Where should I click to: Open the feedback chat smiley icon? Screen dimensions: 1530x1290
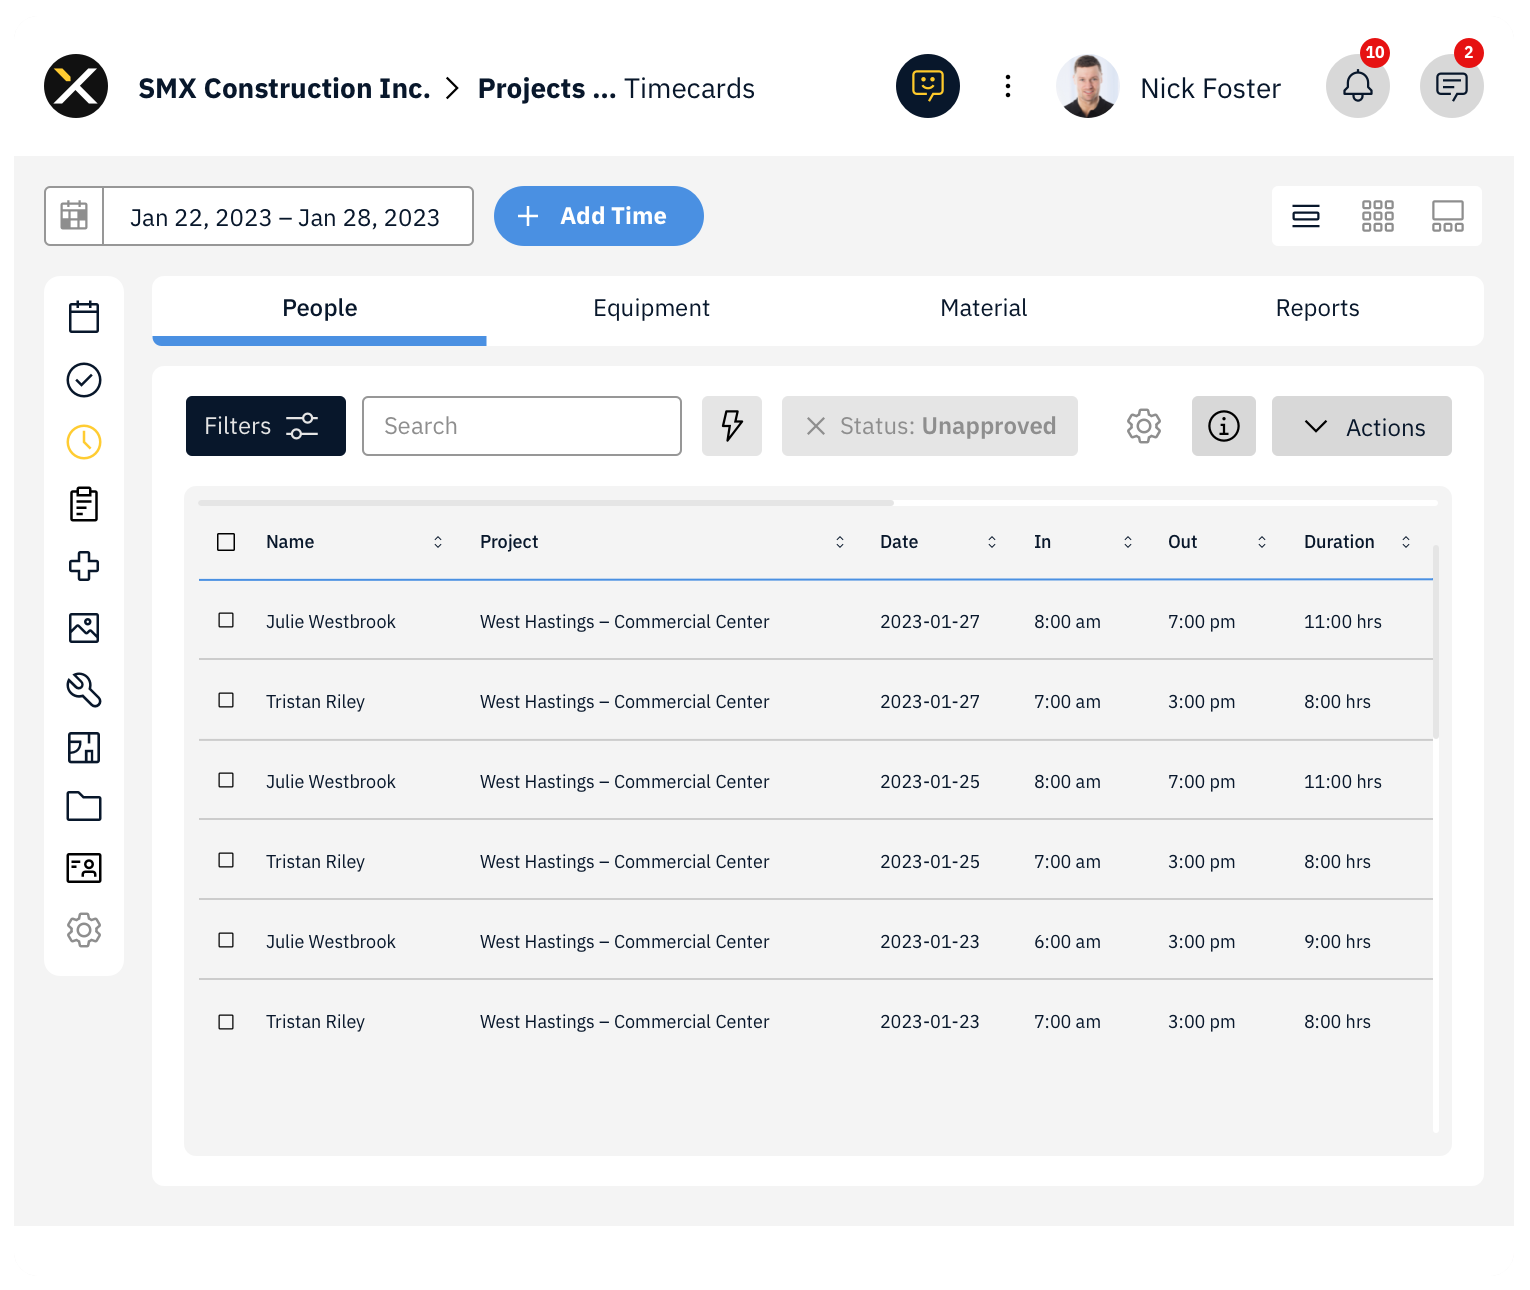pyautogui.click(x=928, y=86)
